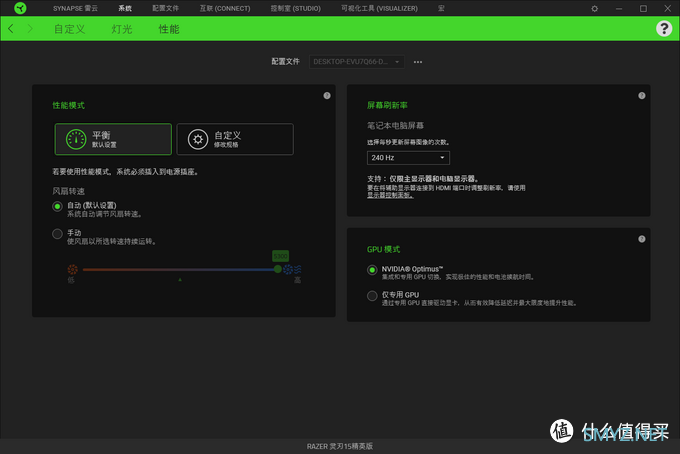Image resolution: width=680 pixels, height=454 pixels.
Task: Switch to the 灯光 subtab
Action: pyautogui.click(x=122, y=29)
